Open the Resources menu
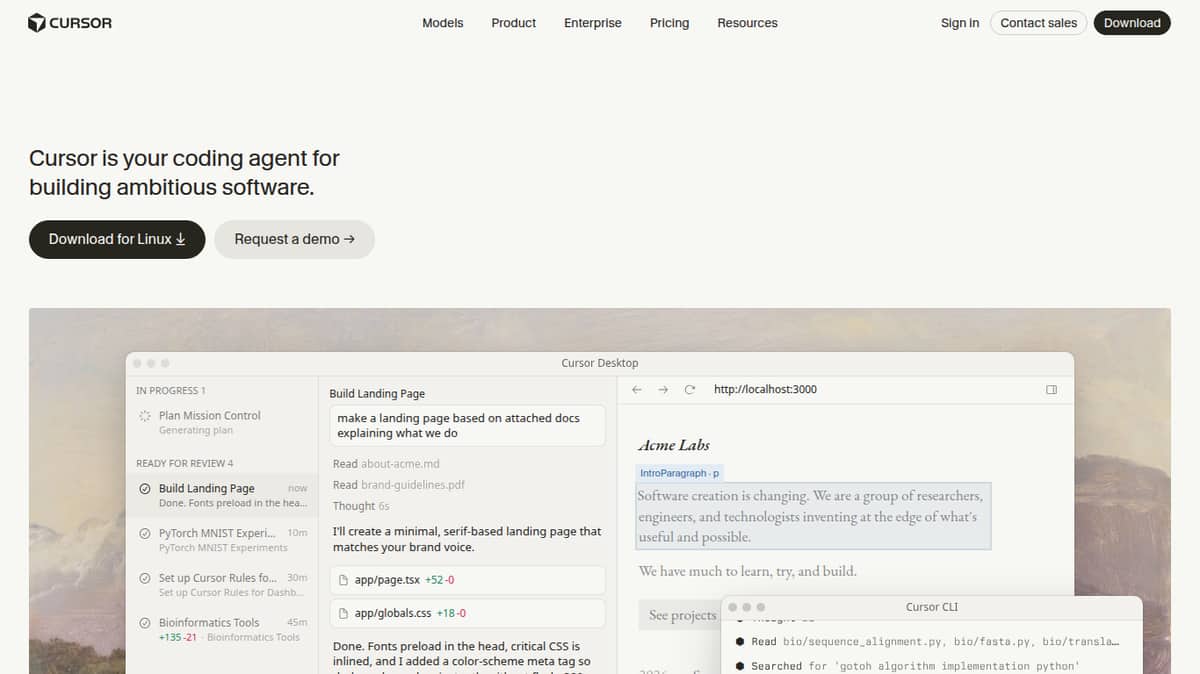The image size is (1200, 674). click(x=747, y=23)
